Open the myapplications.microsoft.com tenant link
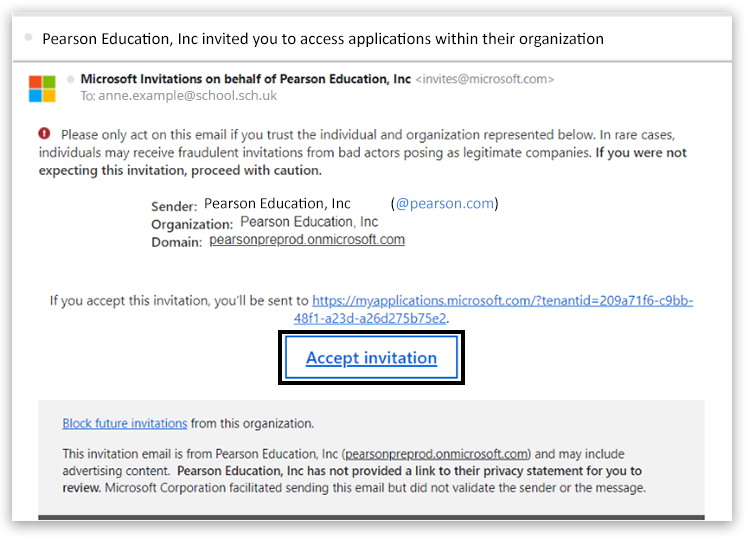Viewport: 750px width, 539px height. click(502, 301)
